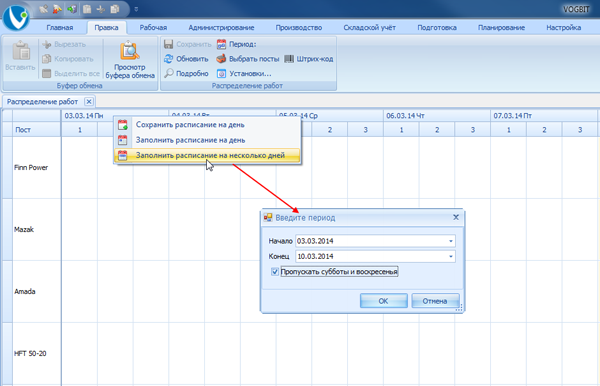Click the Установки... label in ribbon
Screen dimensions: 600x386
point(250,73)
